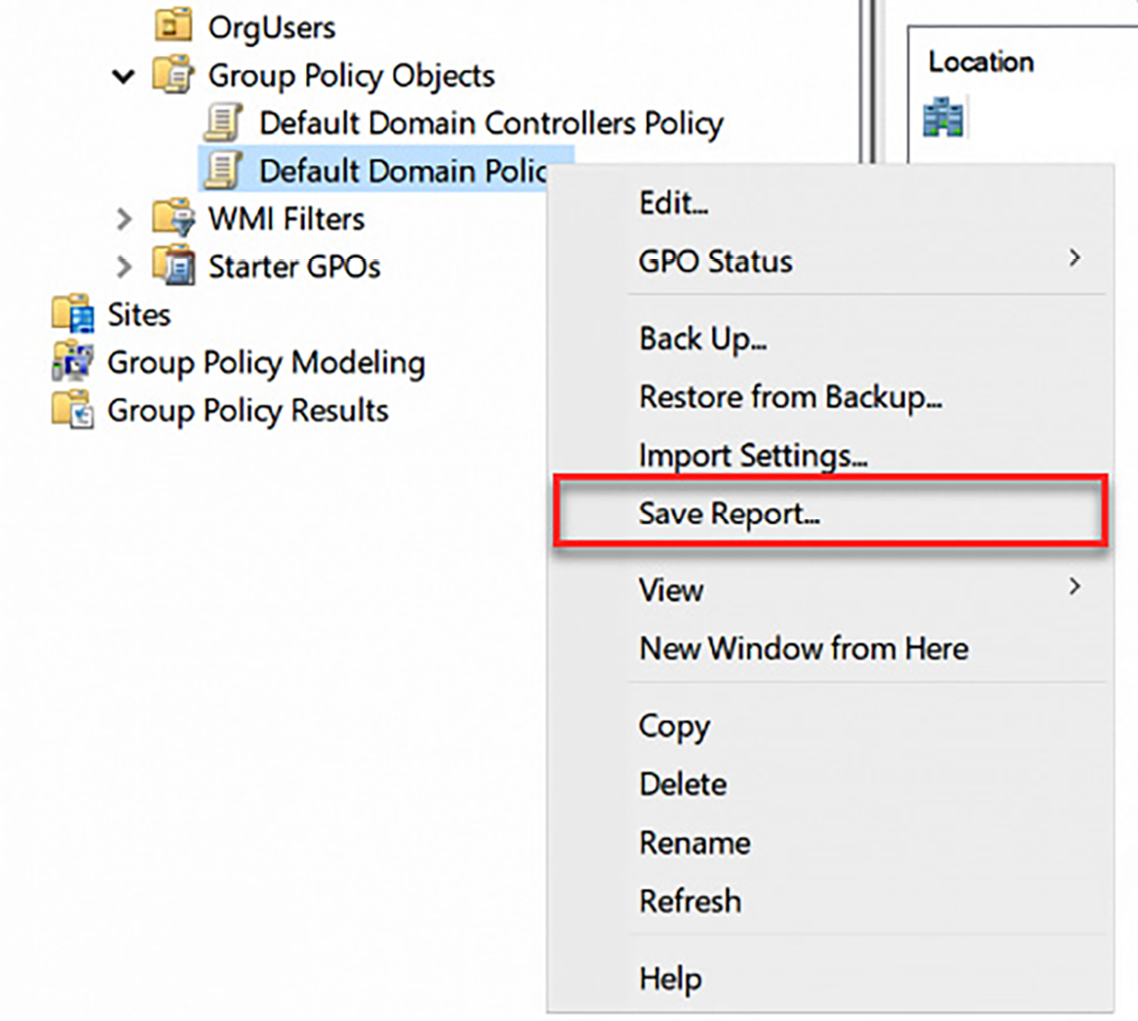
Task: Click the domain icon under Location
Action: coord(944,119)
